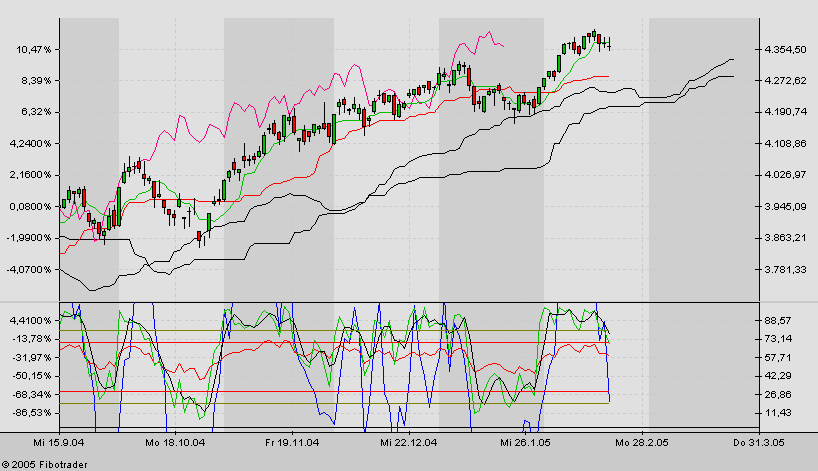Select the -86,53% indicator label

(31, 413)
